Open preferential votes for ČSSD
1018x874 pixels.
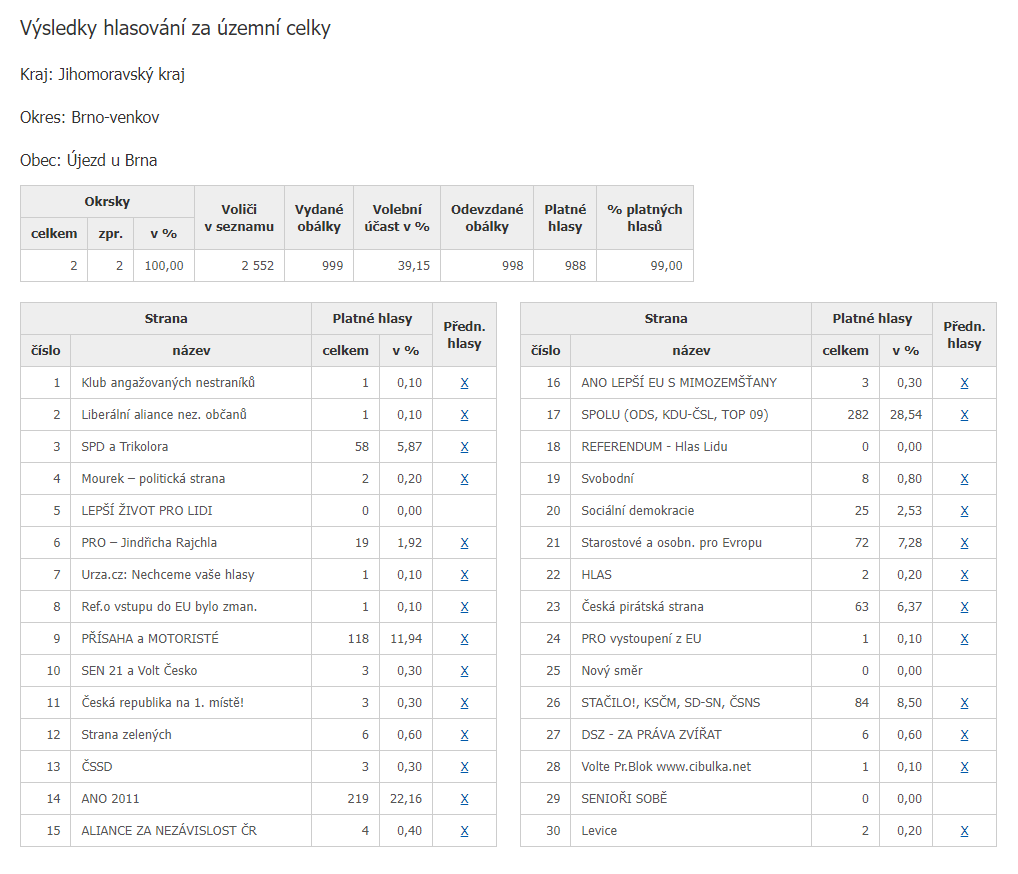click(464, 767)
